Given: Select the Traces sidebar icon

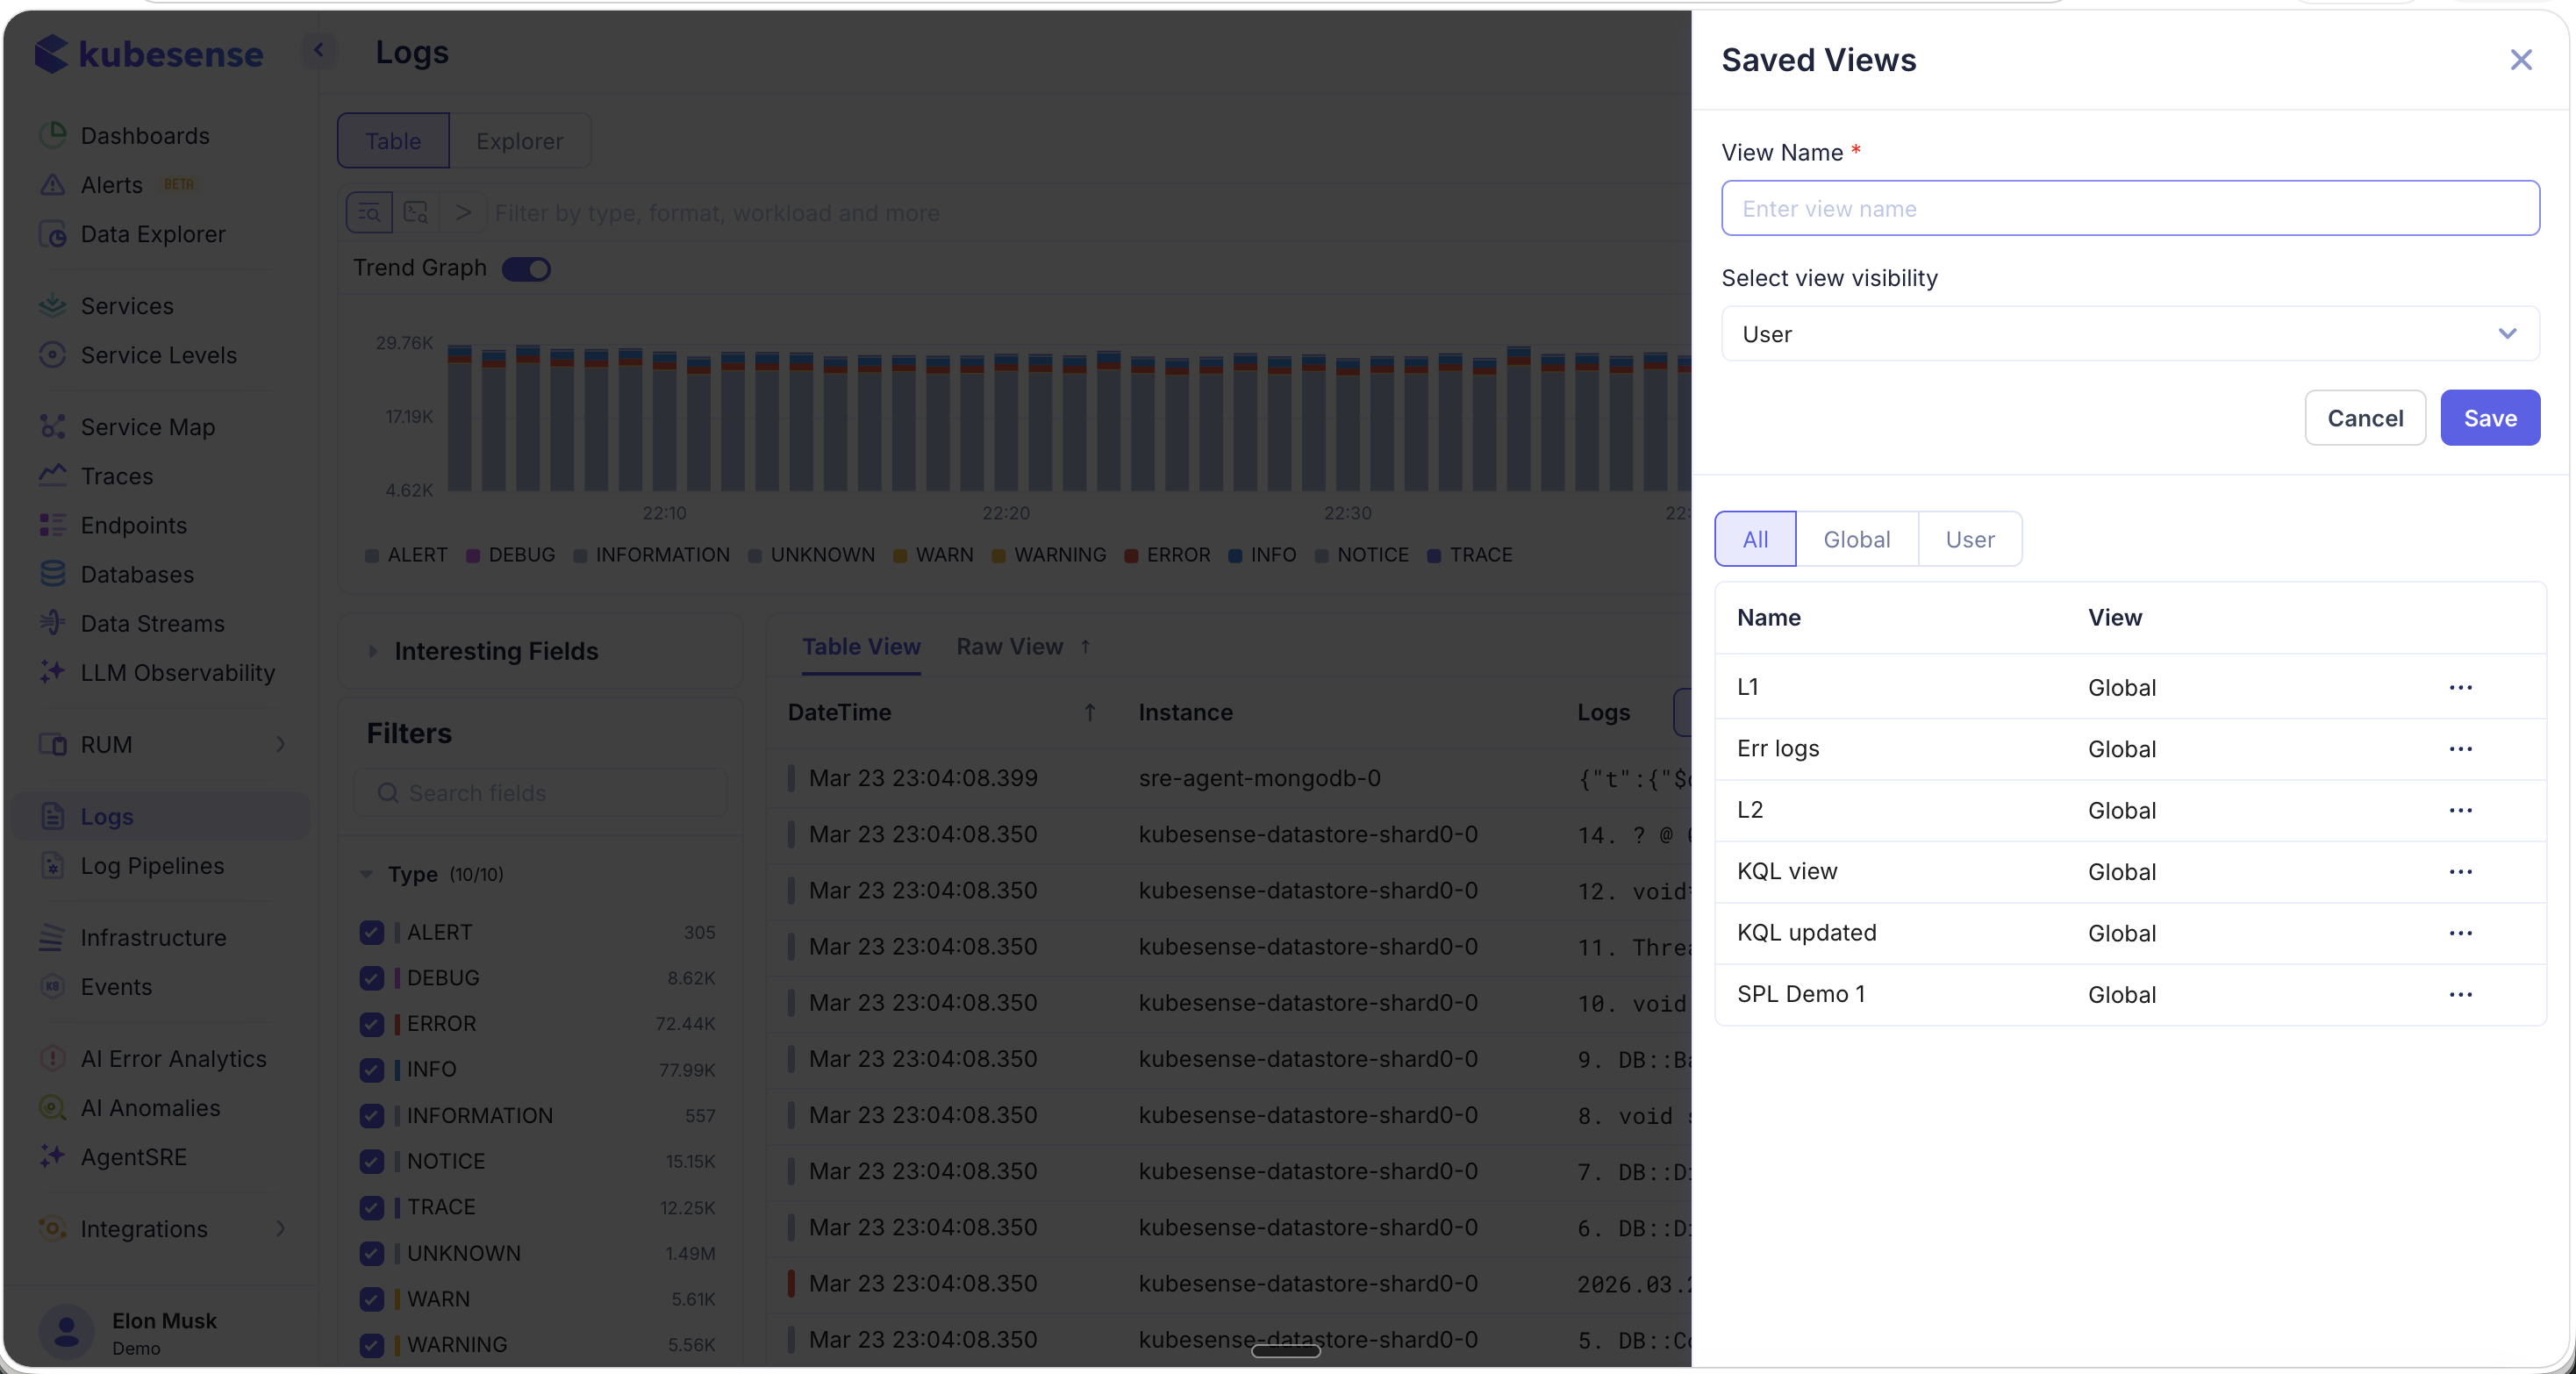Looking at the screenshot, I should pyautogui.click(x=54, y=476).
